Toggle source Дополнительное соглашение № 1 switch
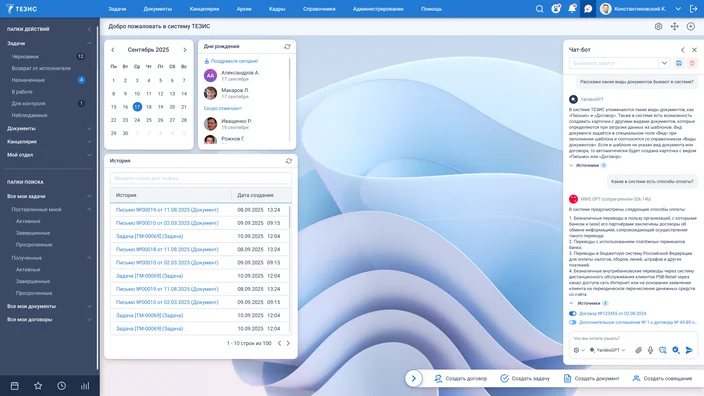 (x=572, y=322)
